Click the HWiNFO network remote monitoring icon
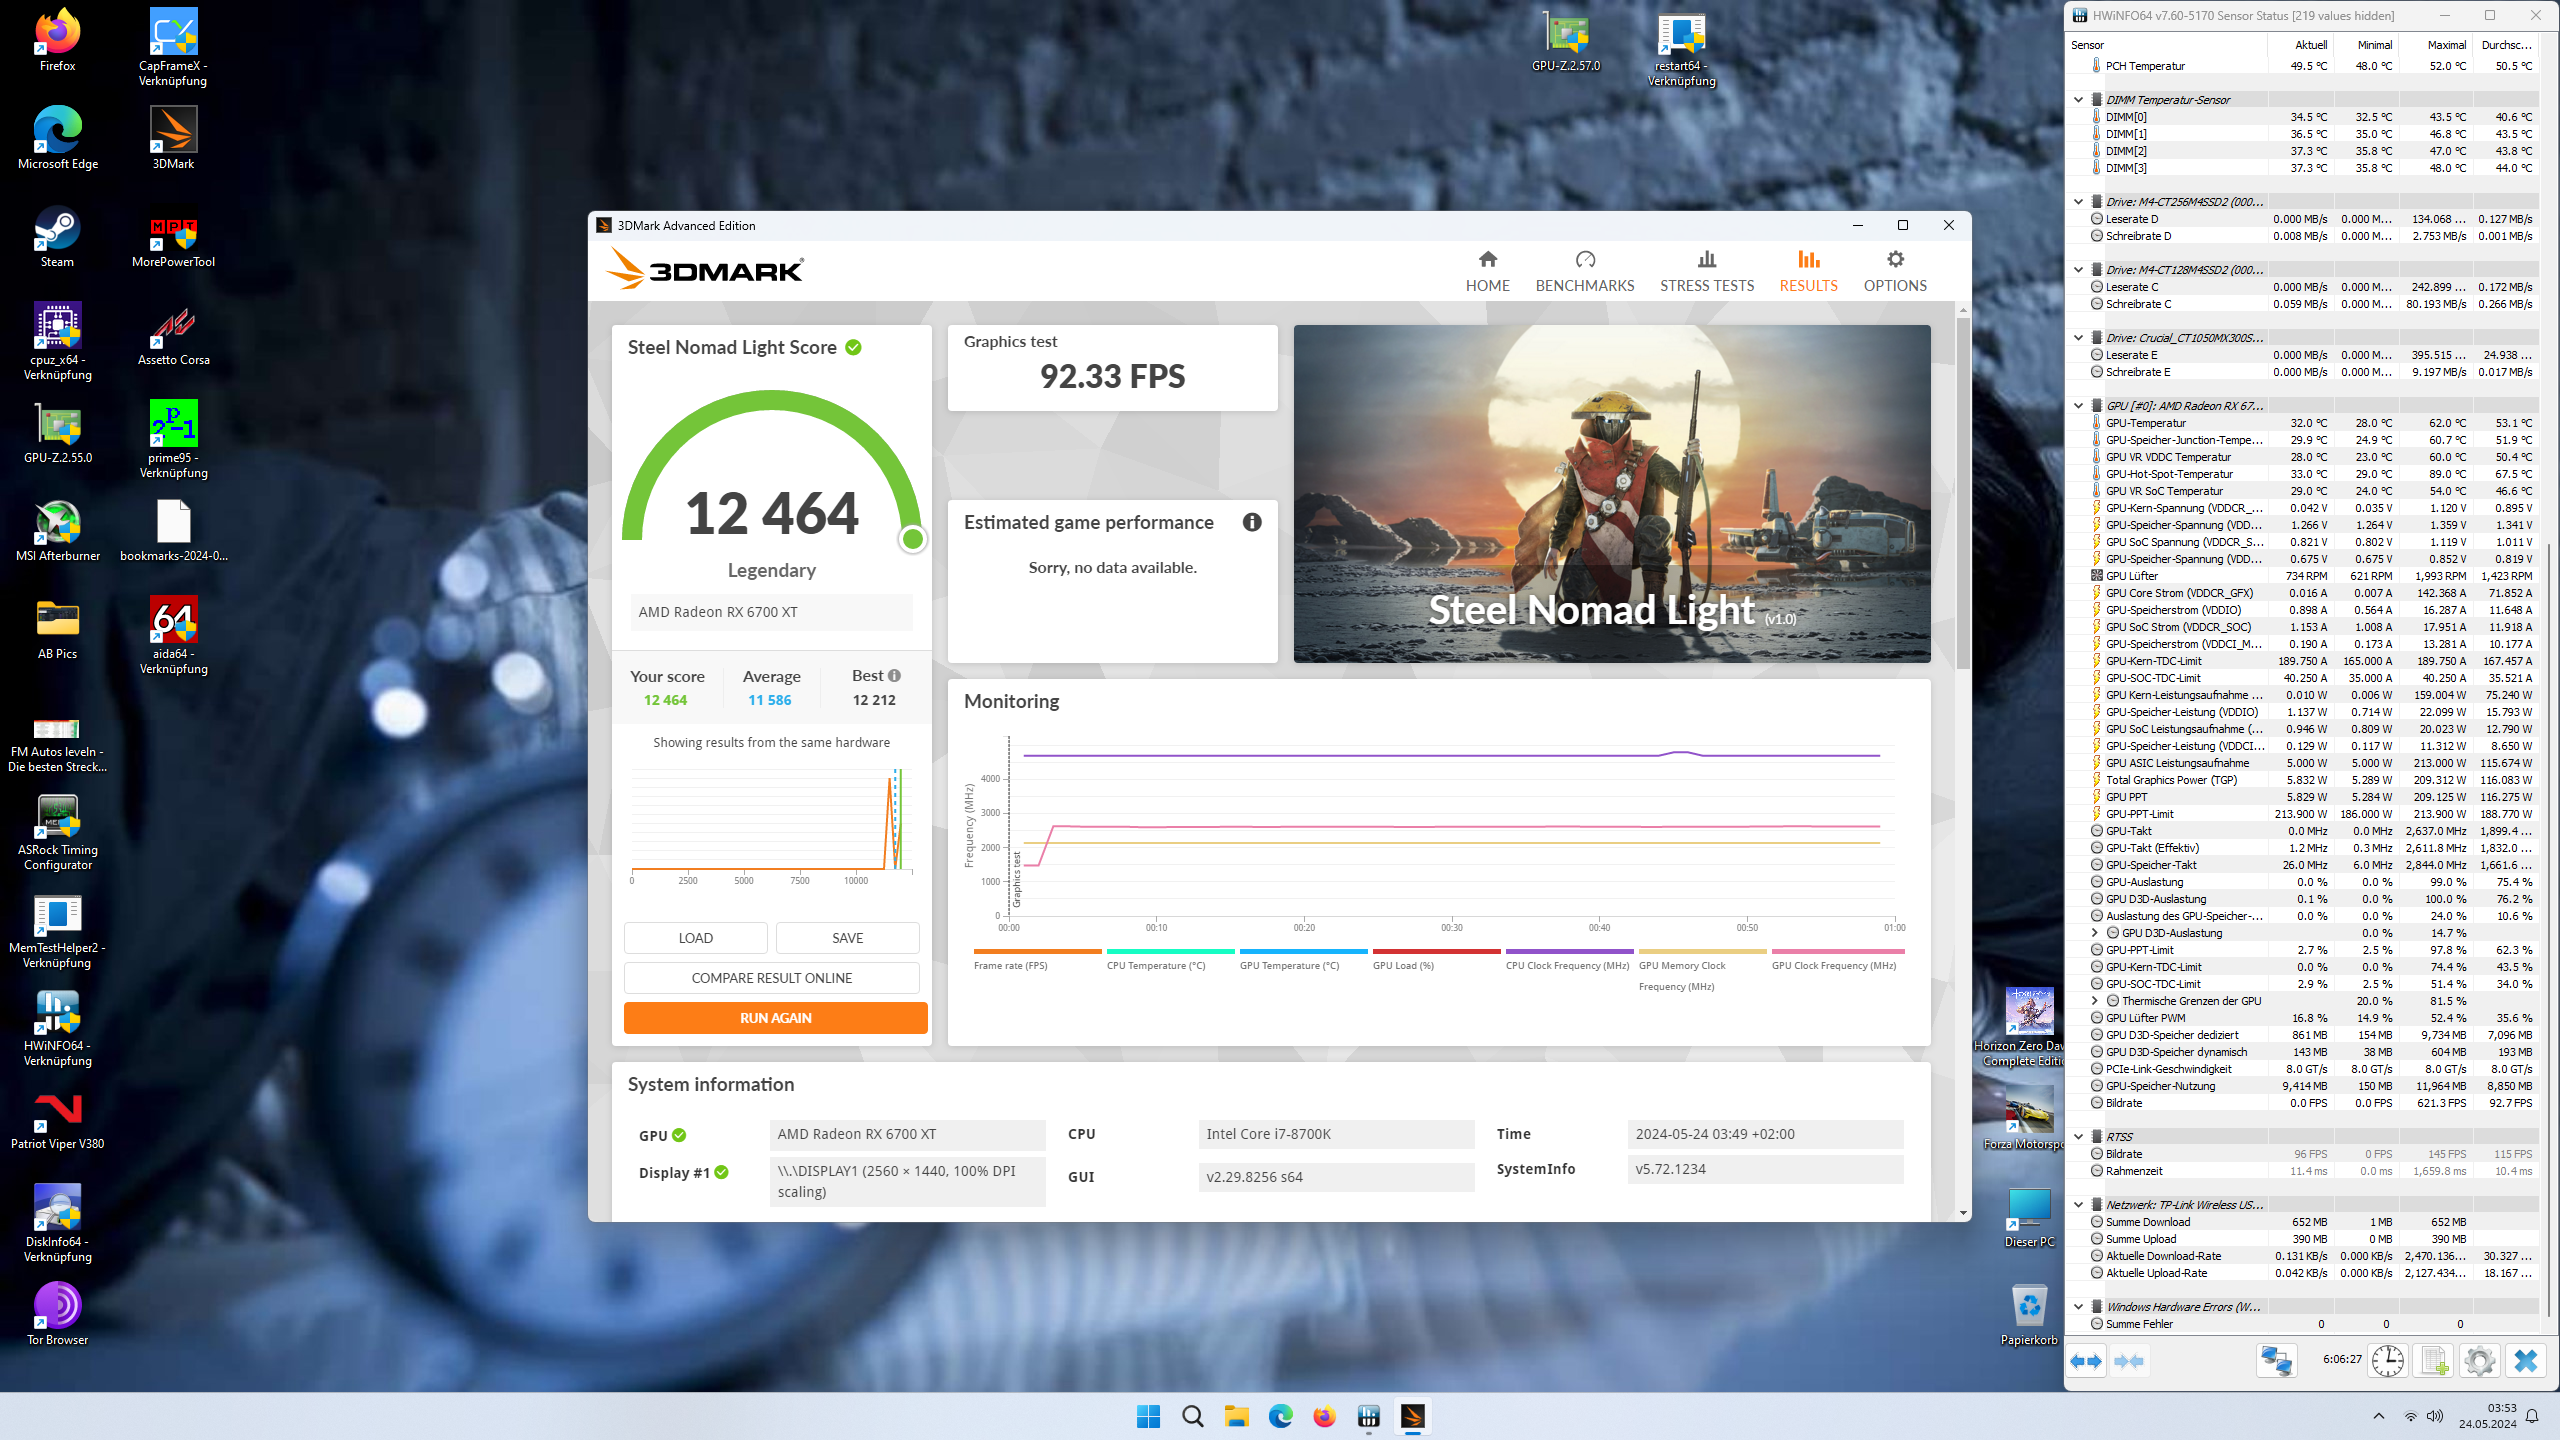Viewport: 2560px width, 1440px height. (2277, 1361)
